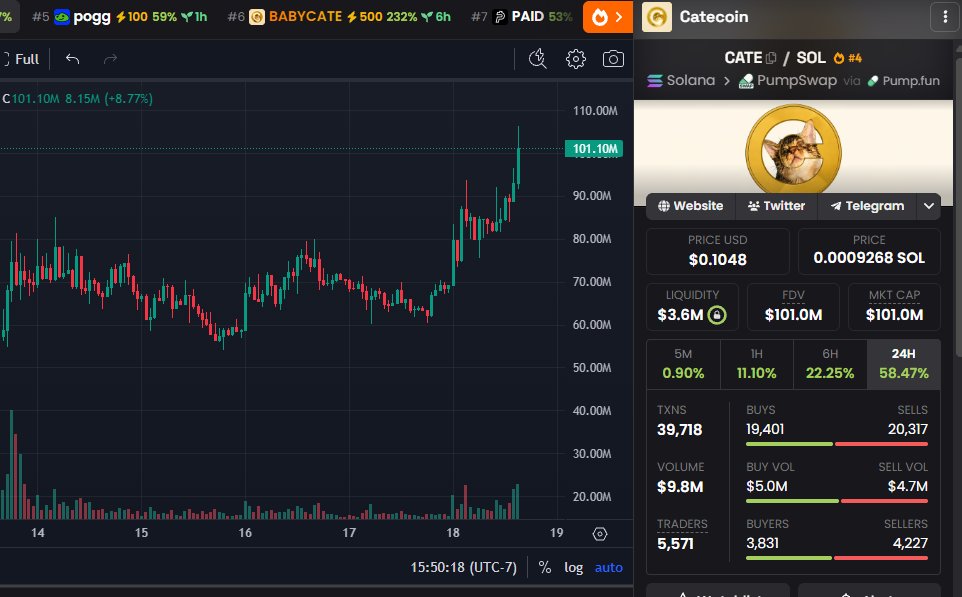The height and width of the screenshot is (597, 962).
Task: Click the 0.0009268 SOL price box
Action: 869,251
